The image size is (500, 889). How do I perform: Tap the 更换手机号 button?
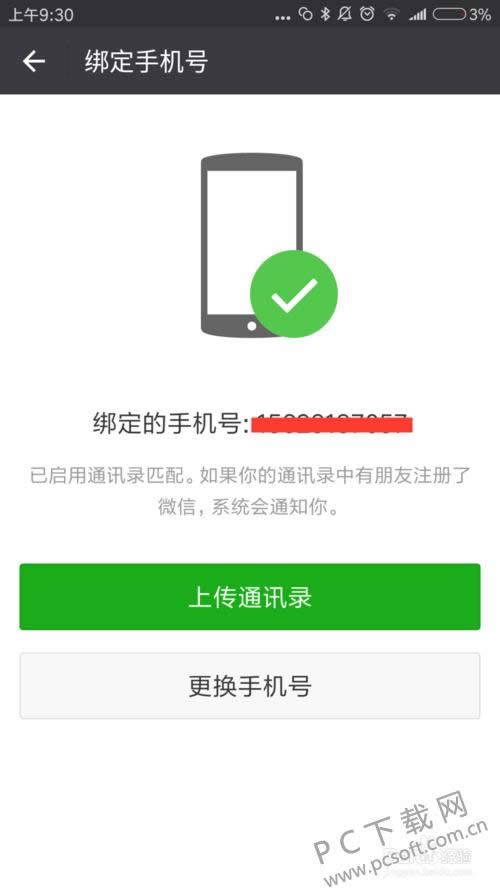coord(250,685)
